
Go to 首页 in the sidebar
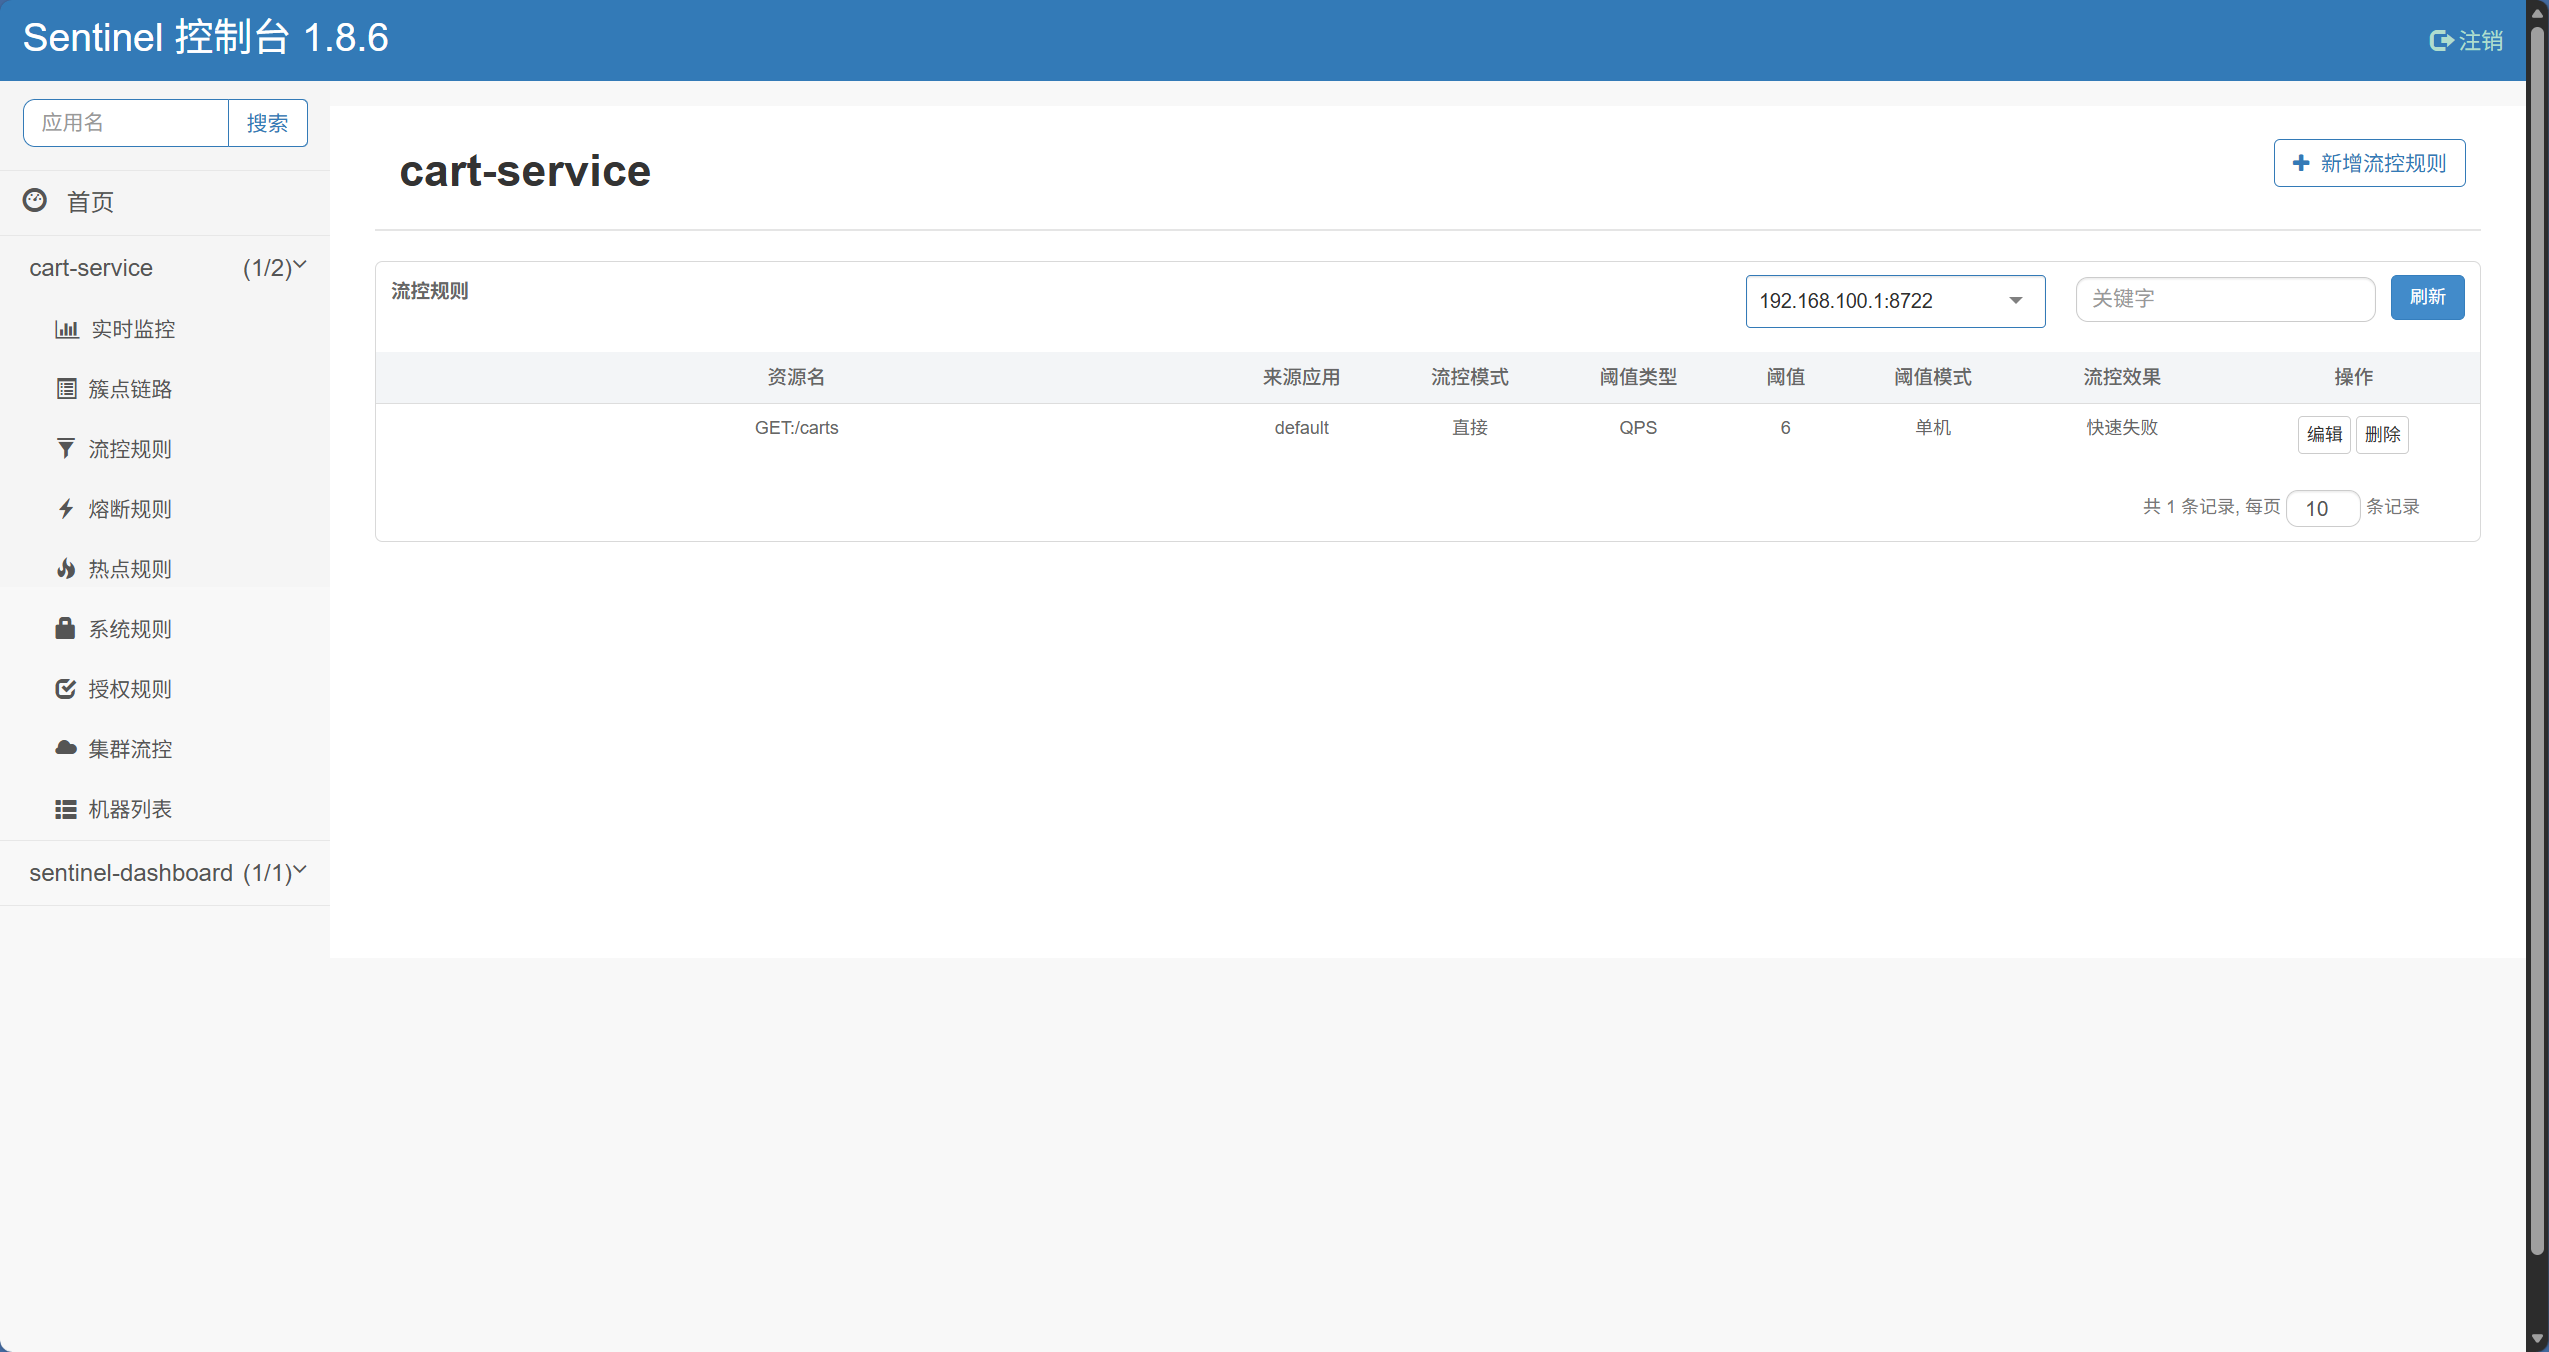click(x=90, y=202)
